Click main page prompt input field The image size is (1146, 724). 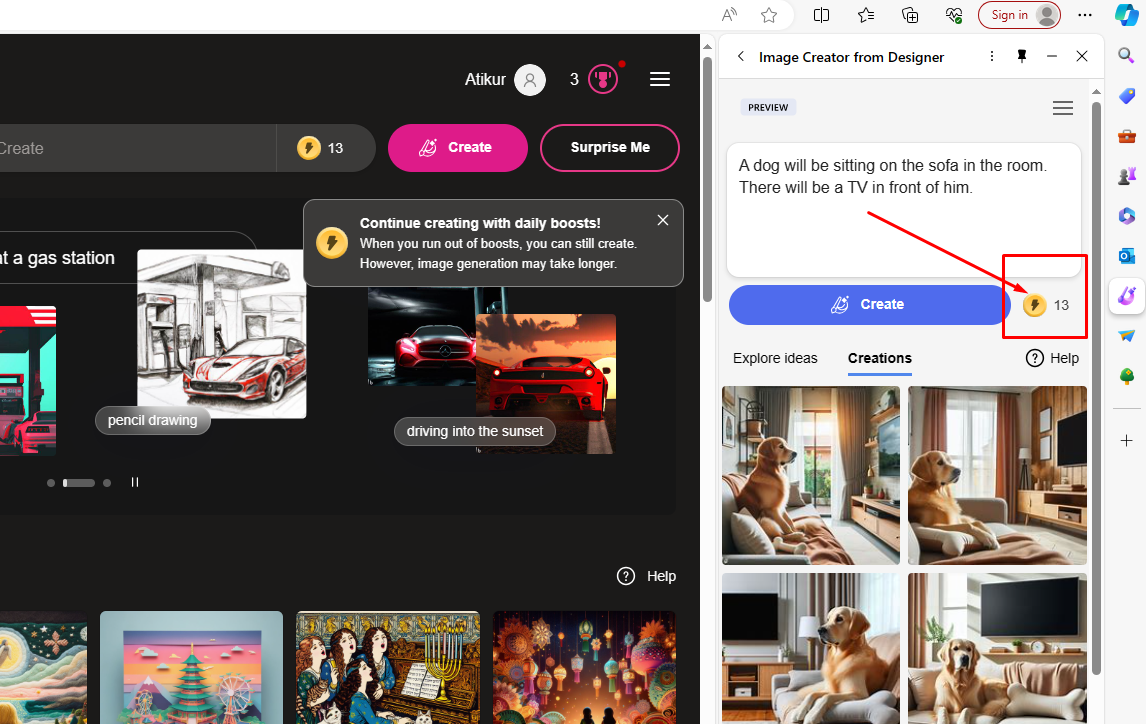[137, 148]
